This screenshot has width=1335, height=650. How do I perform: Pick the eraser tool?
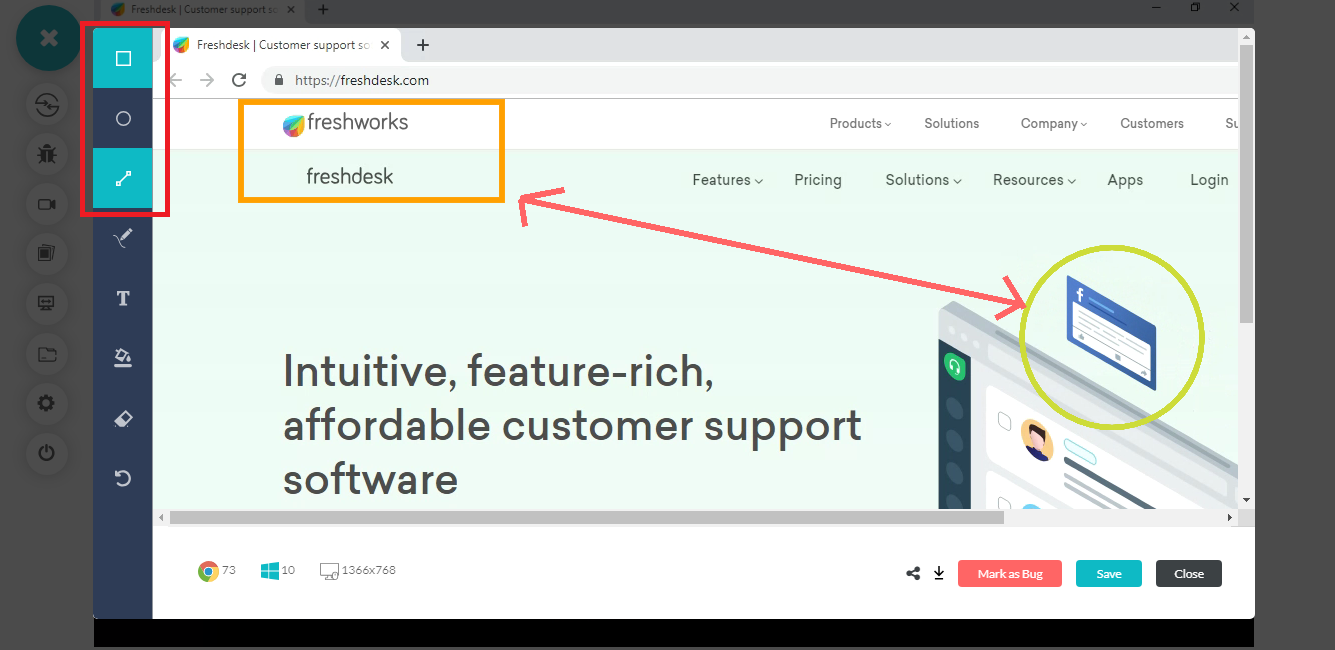(x=123, y=419)
